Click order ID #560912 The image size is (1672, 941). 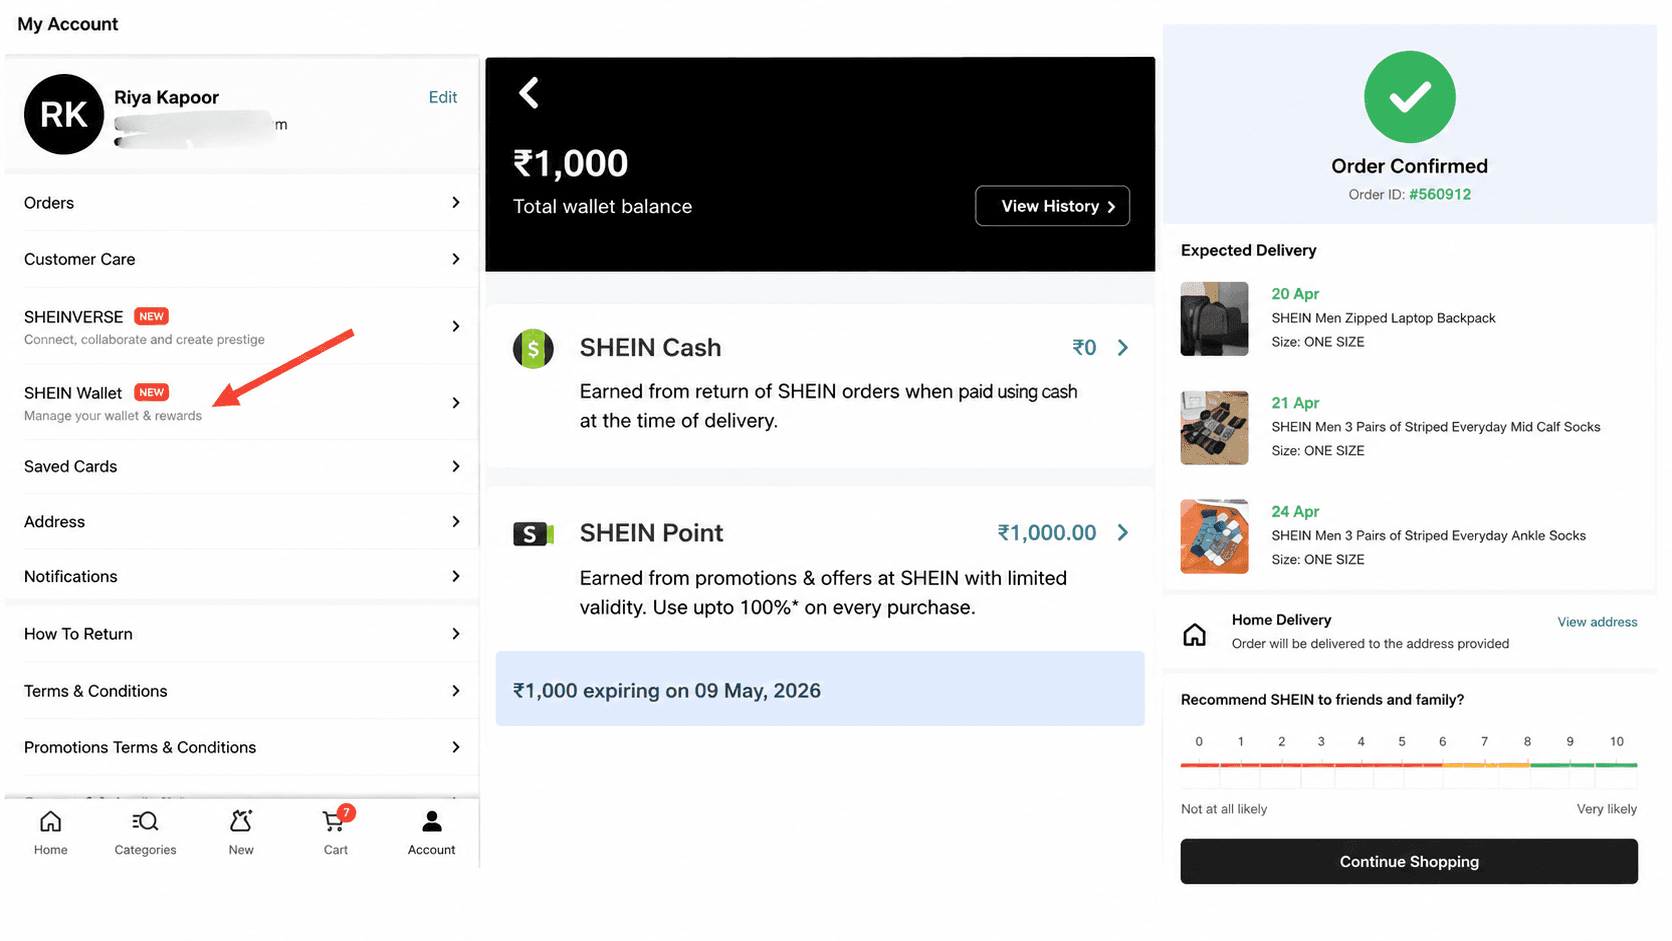[1440, 194]
